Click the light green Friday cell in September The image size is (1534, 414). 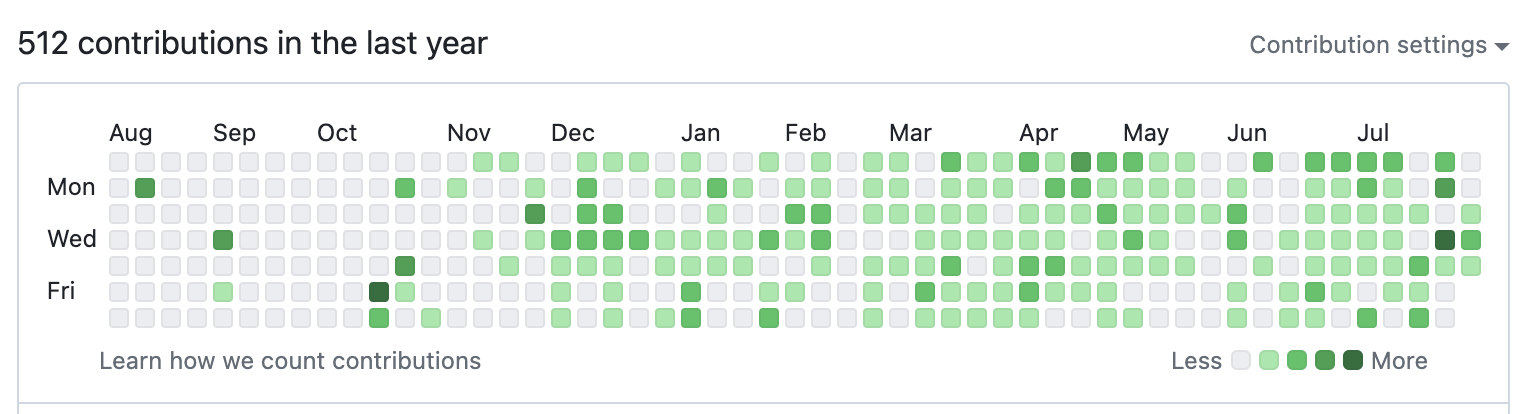pyautogui.click(x=223, y=291)
